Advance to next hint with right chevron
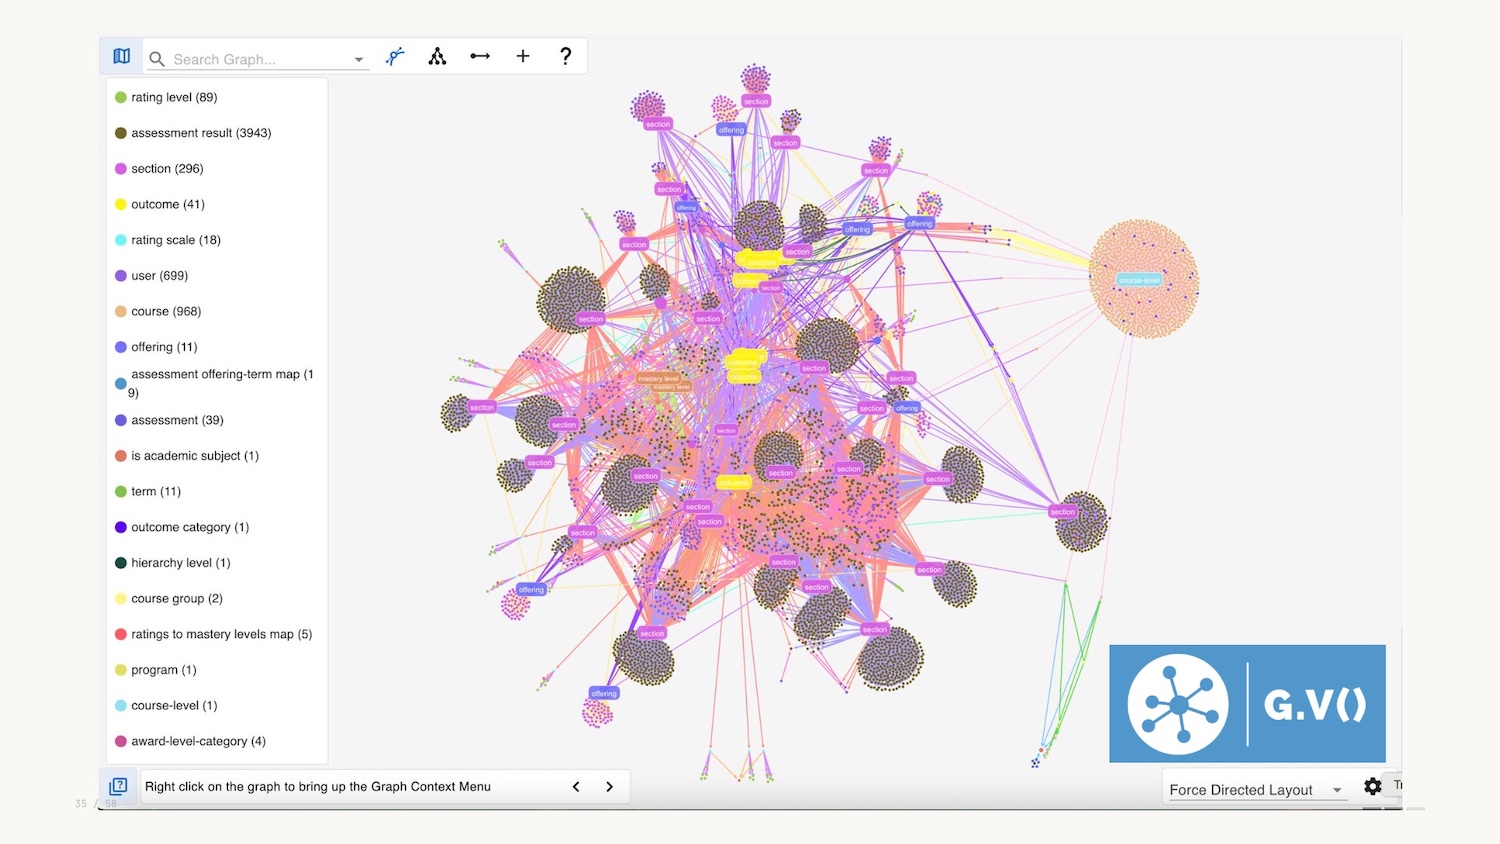The height and width of the screenshot is (844, 1500). pyautogui.click(x=610, y=786)
